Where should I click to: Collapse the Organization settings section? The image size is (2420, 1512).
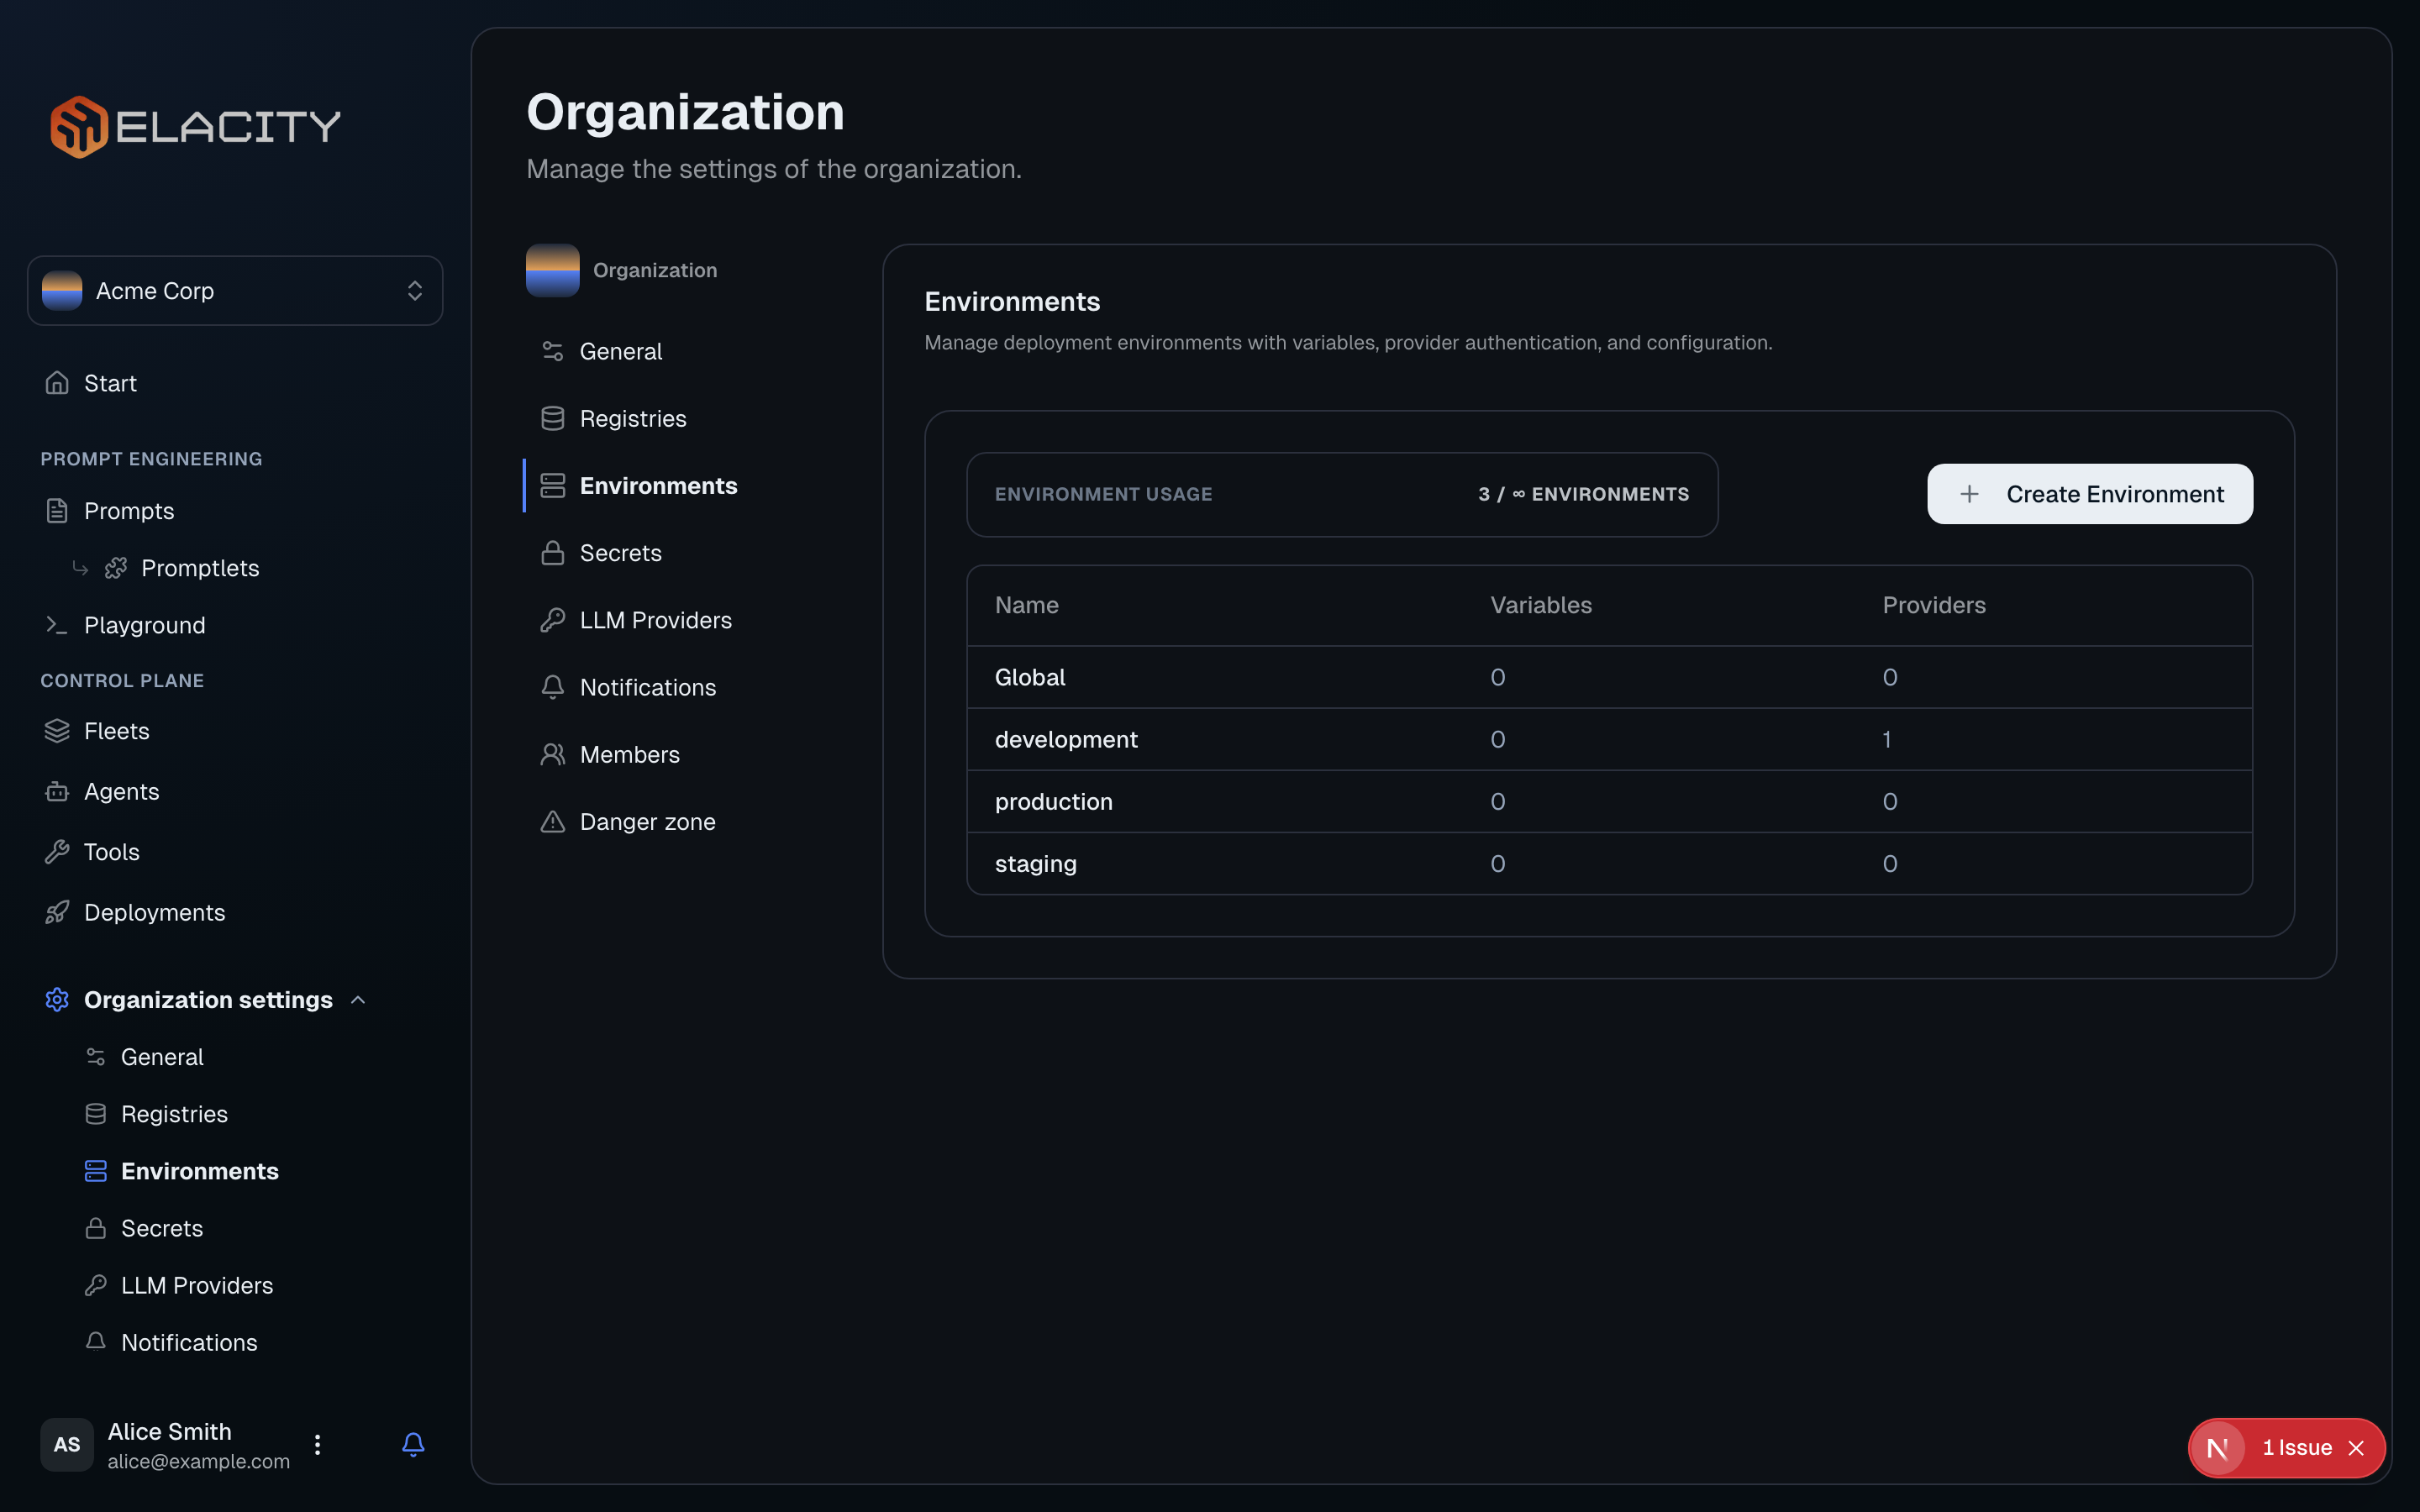(x=359, y=999)
